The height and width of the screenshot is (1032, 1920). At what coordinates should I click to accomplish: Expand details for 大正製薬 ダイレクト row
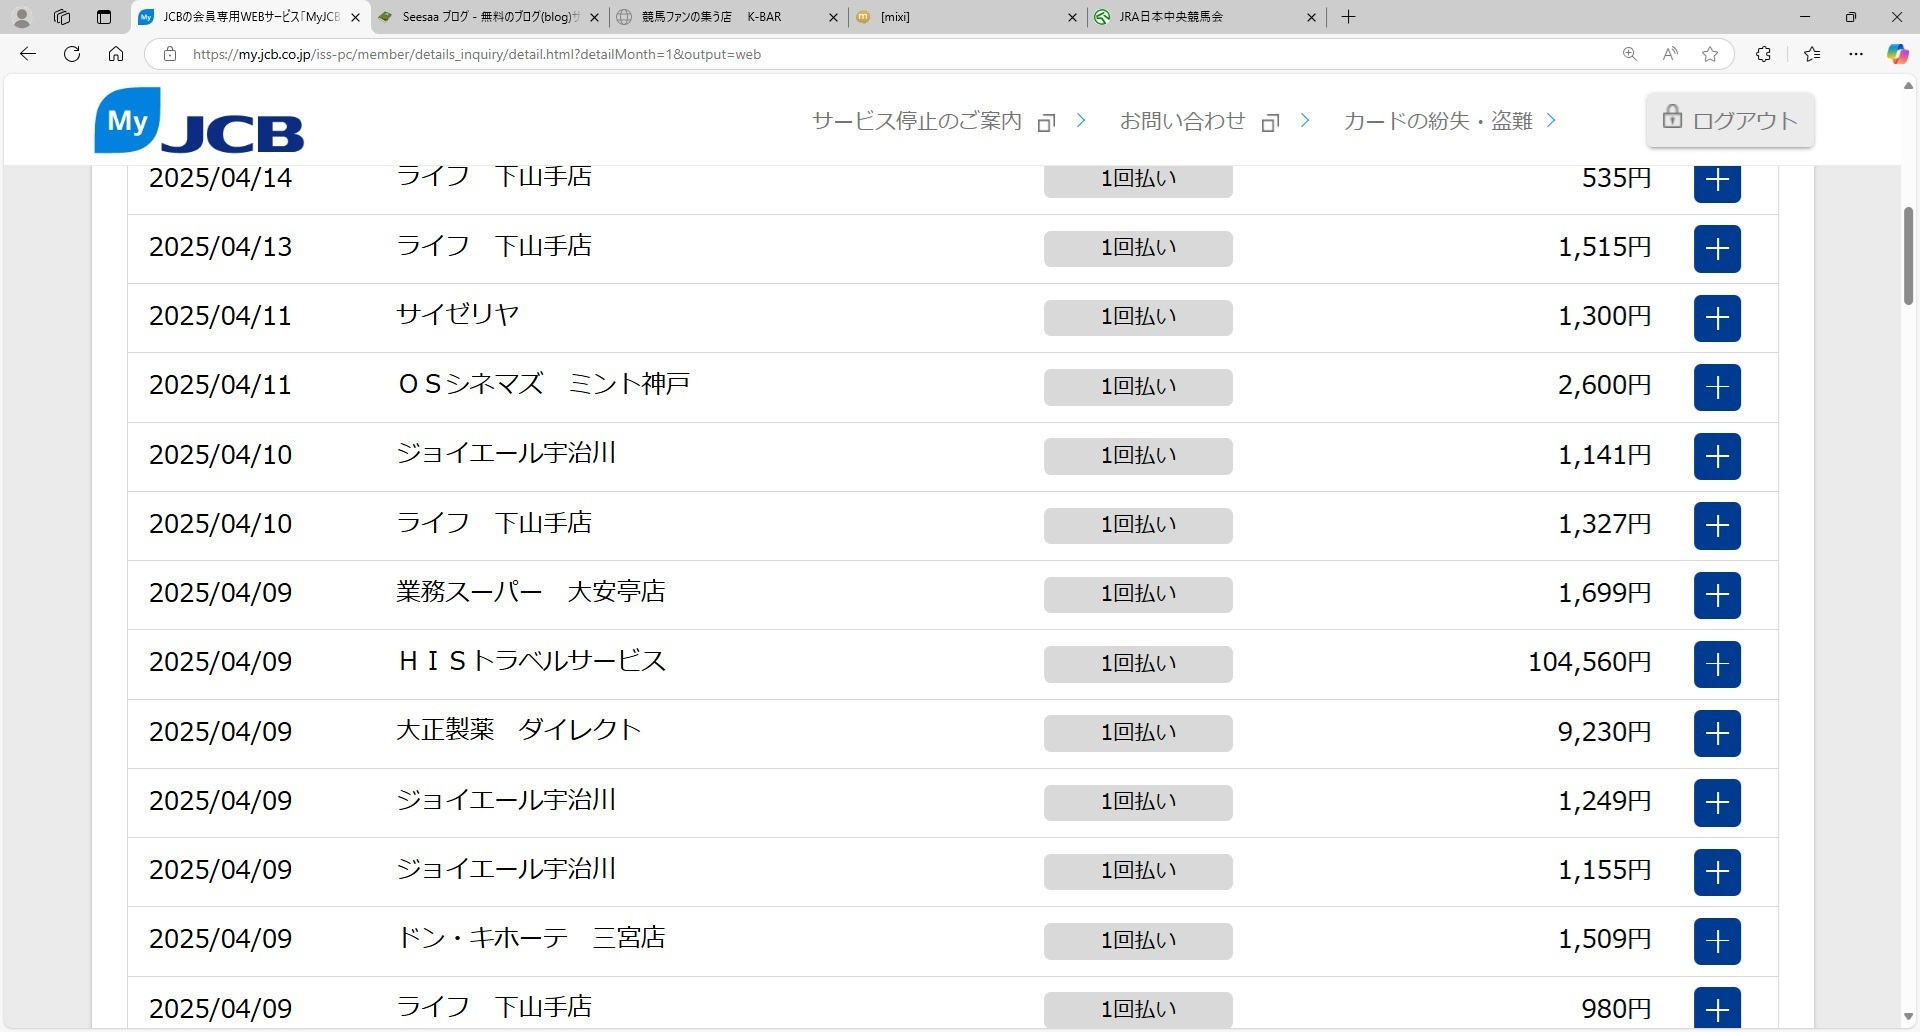click(x=1717, y=733)
